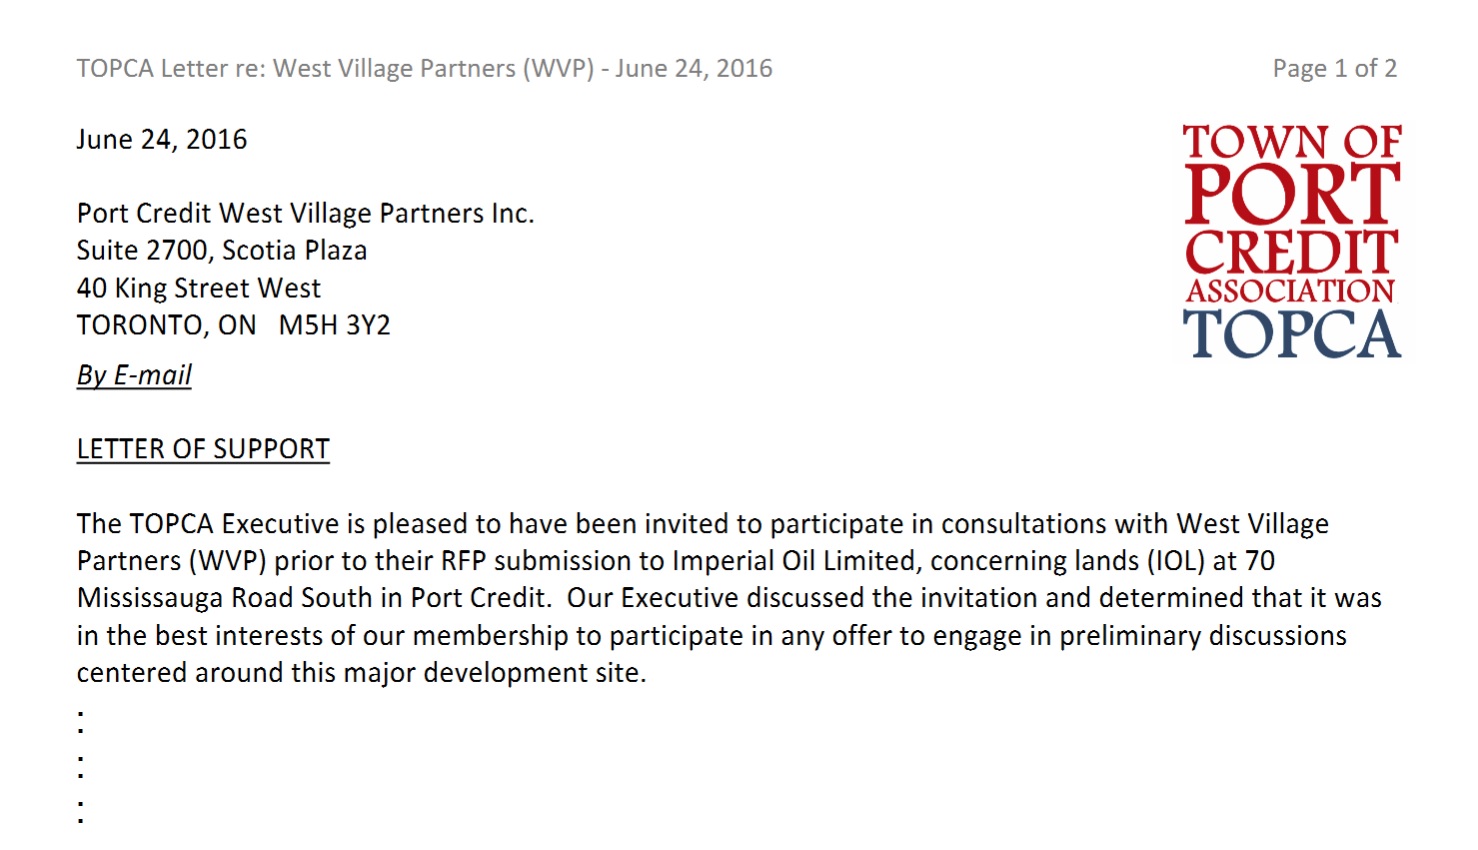Image resolution: width=1478 pixels, height=850 pixels.
Task: Click "Mississauga Road South" in the paragraph
Action: click(232, 598)
